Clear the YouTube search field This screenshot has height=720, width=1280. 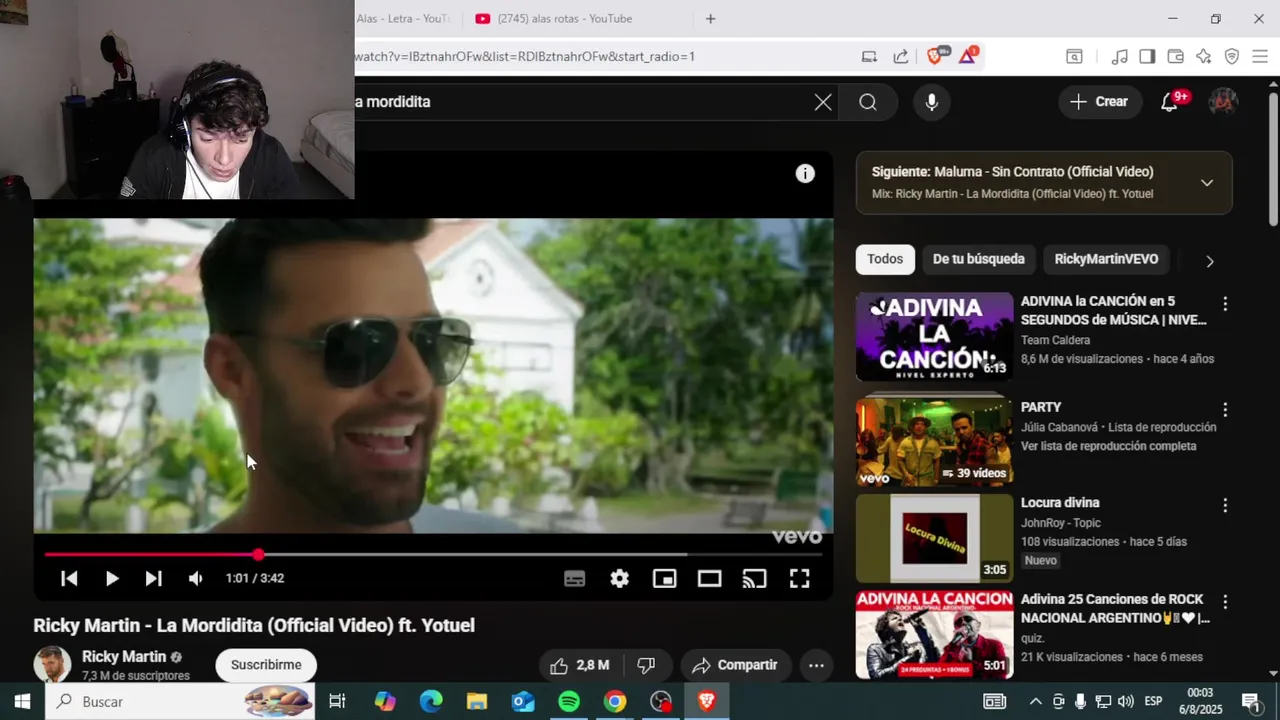tap(823, 102)
